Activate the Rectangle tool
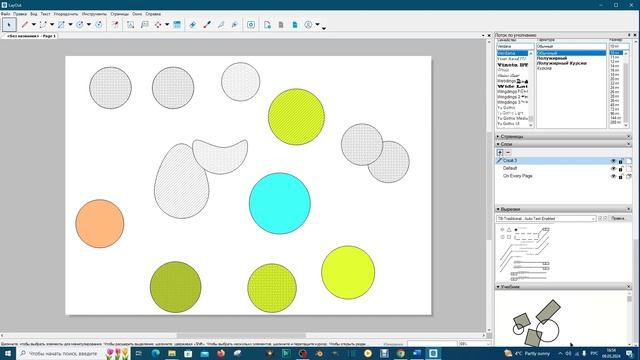The image size is (640, 360). tap(61, 24)
